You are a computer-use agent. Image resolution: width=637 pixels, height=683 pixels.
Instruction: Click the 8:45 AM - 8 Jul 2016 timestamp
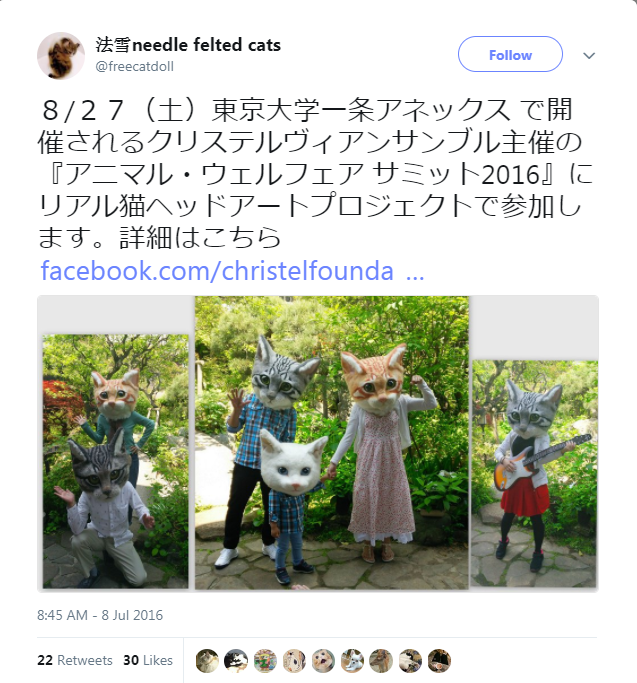[100, 615]
